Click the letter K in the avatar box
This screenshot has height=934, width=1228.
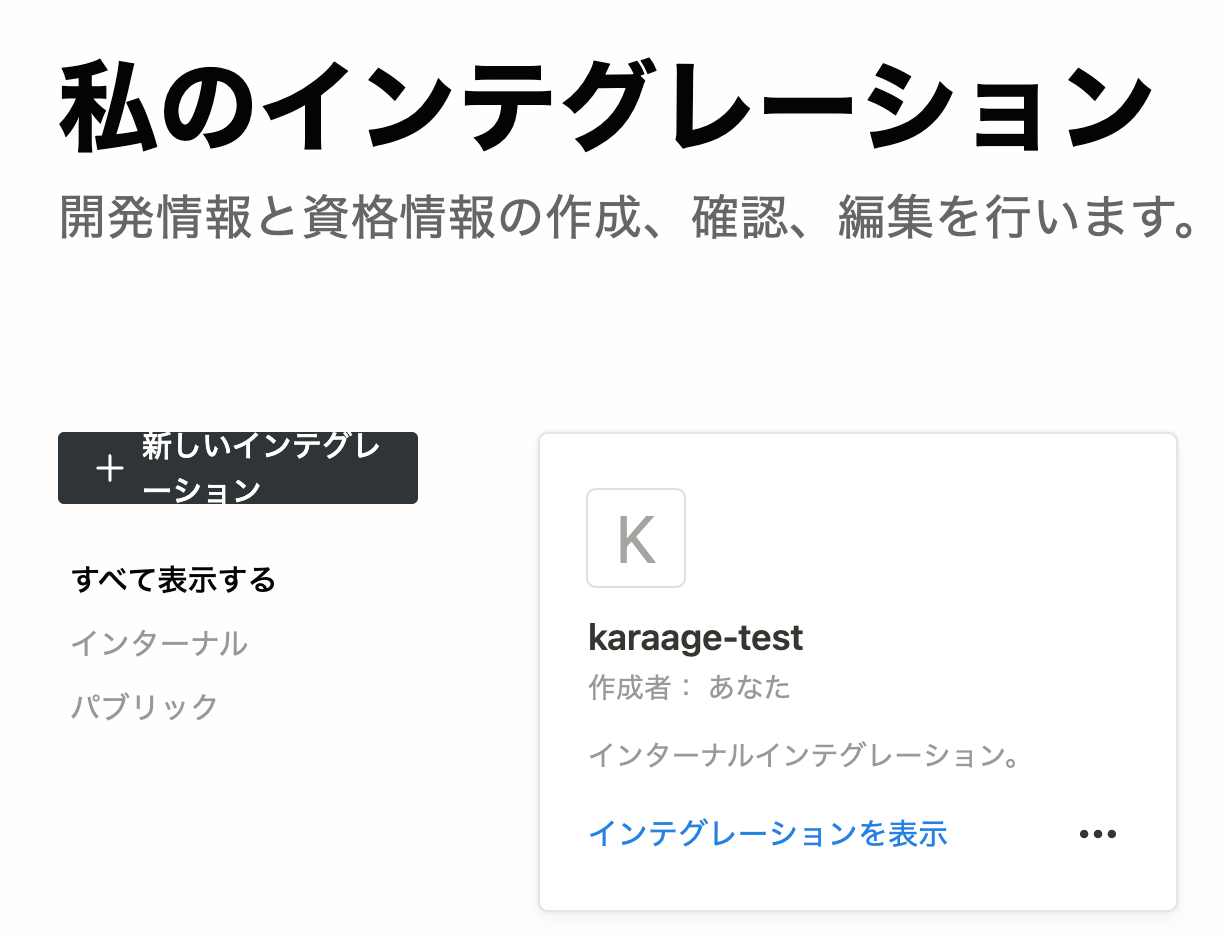click(x=636, y=539)
